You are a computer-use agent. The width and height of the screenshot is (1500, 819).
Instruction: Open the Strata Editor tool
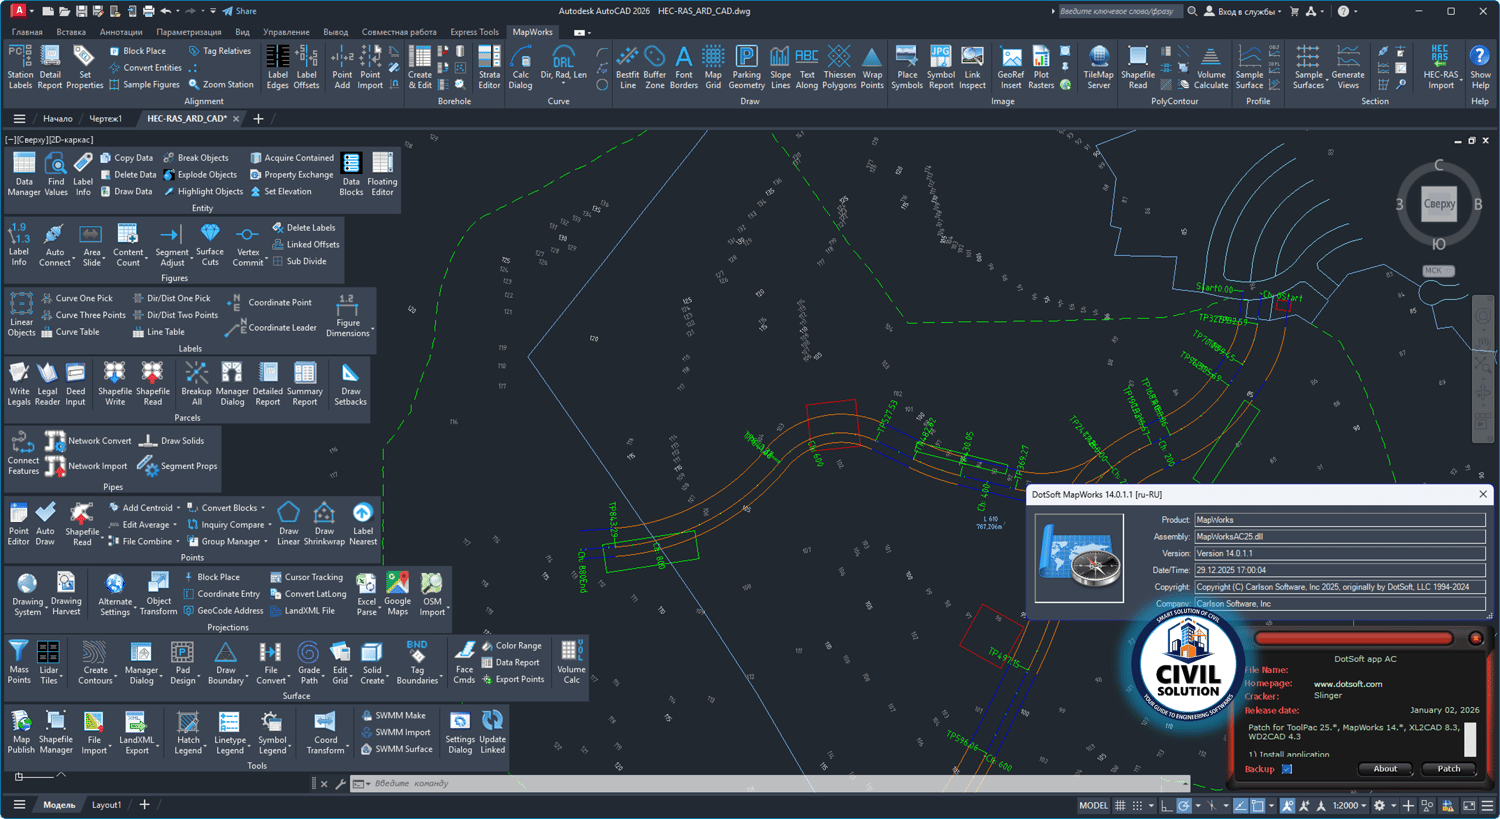tap(489, 67)
